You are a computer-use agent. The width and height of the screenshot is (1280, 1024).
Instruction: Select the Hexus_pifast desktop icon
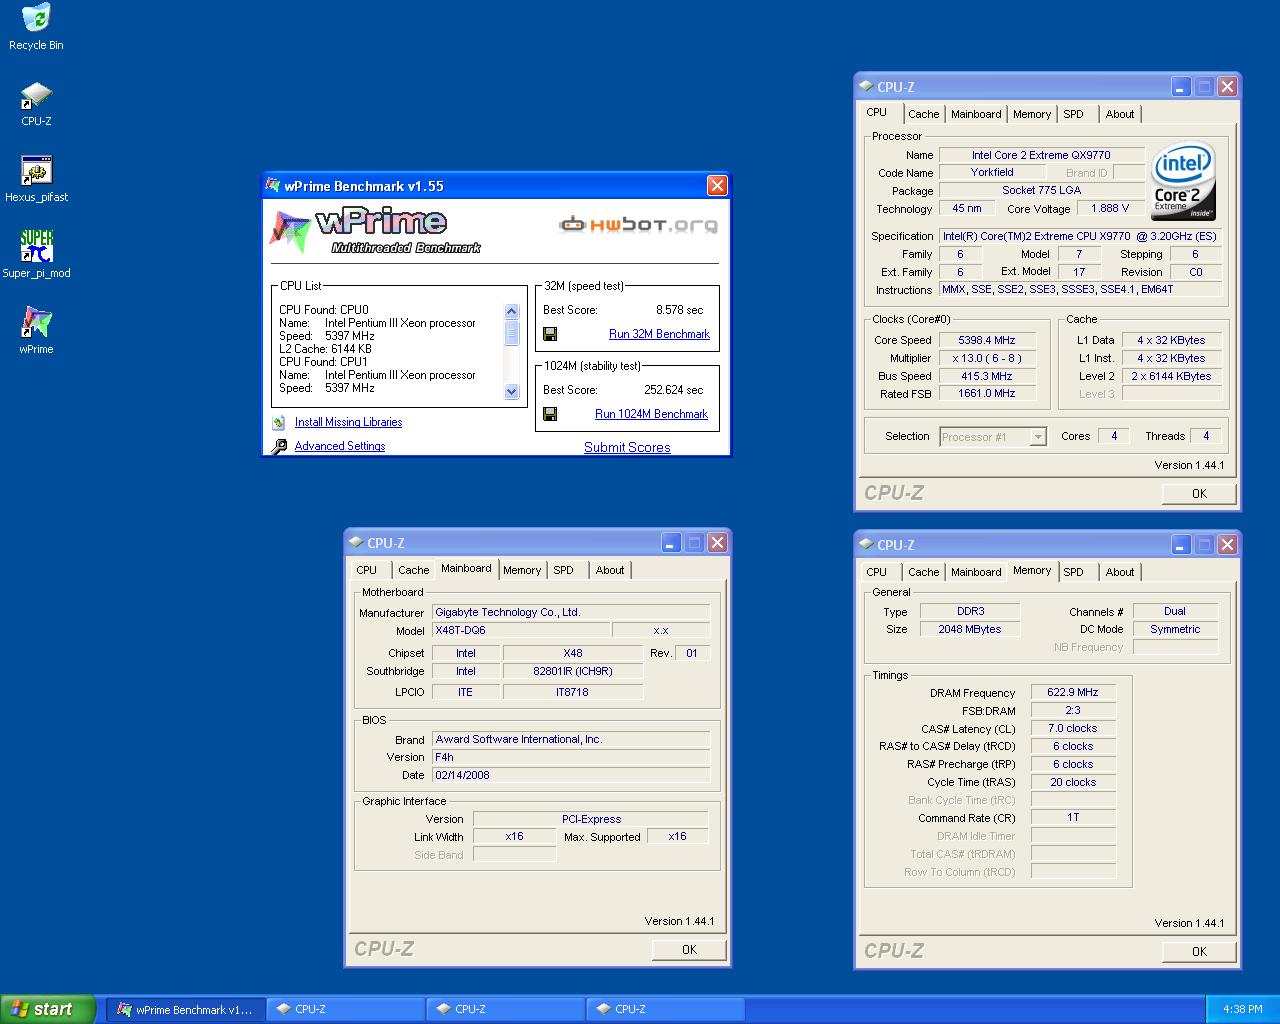(x=36, y=171)
